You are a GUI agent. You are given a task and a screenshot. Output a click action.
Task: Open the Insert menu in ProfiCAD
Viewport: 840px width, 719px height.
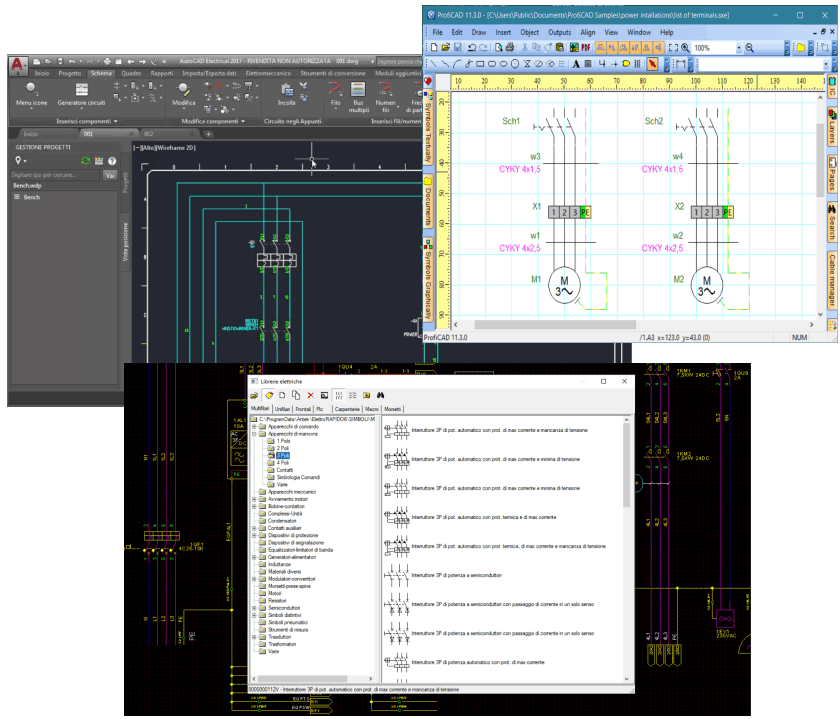[x=503, y=32]
